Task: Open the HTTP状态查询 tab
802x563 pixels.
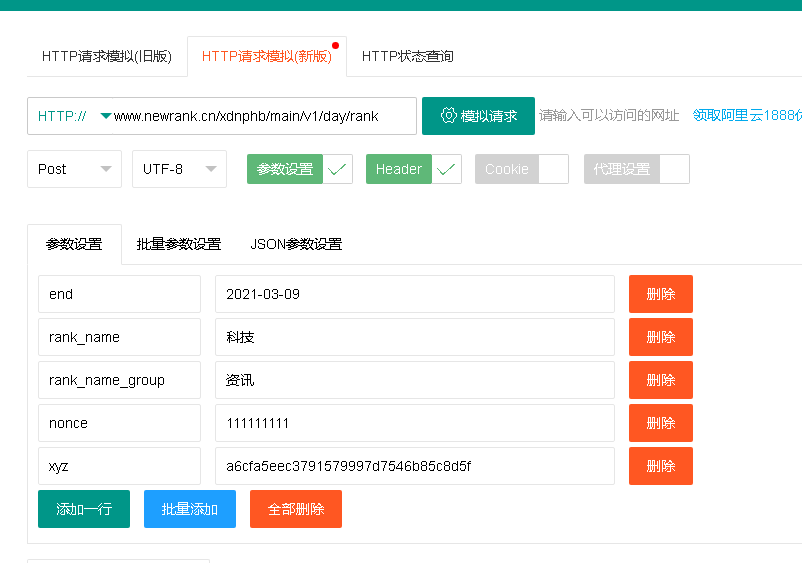Action: tap(408, 56)
